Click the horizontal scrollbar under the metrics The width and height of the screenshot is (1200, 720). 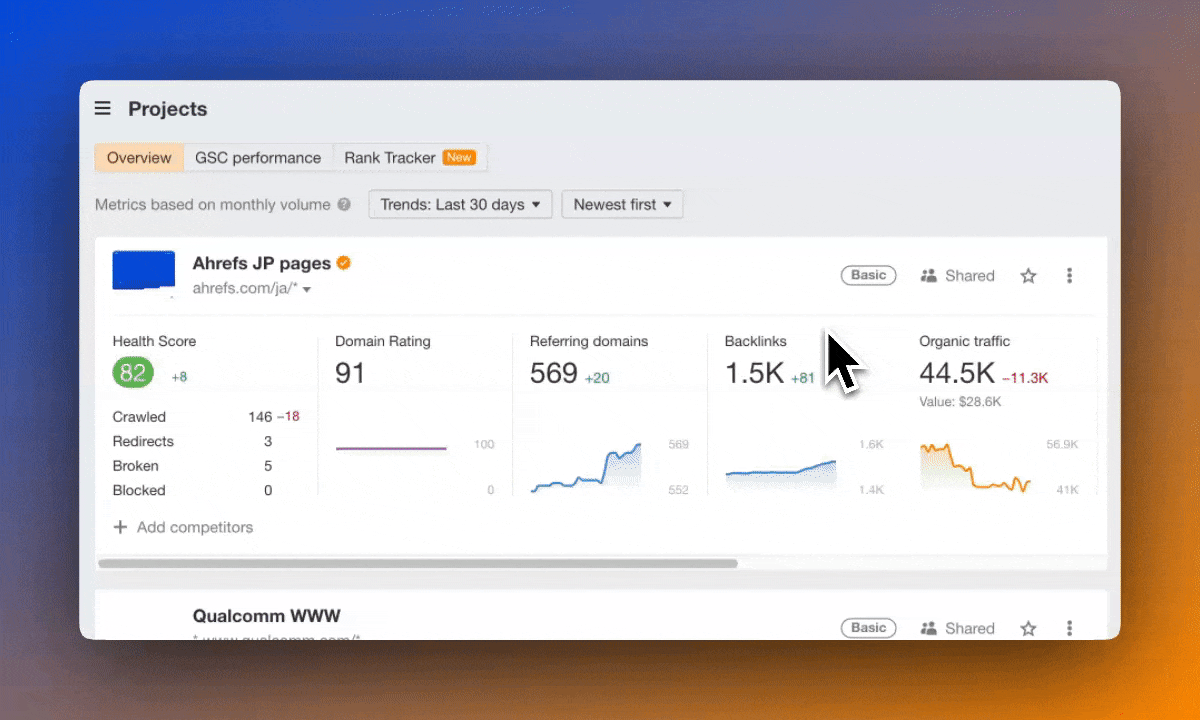(418, 564)
